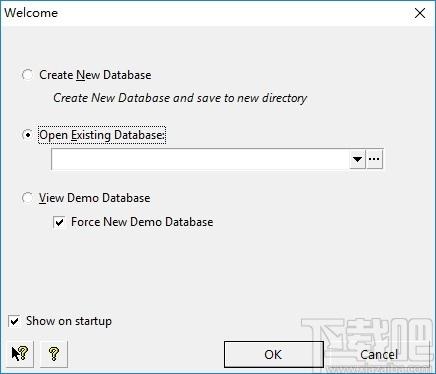Disable the Show on startup checkbox

point(14,321)
